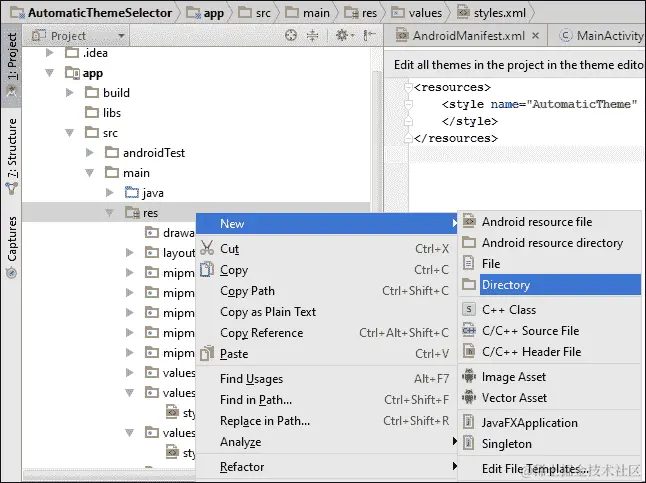Fold the resources tag in editor gutter
This screenshot has width=646, height=483.
tap(408, 87)
